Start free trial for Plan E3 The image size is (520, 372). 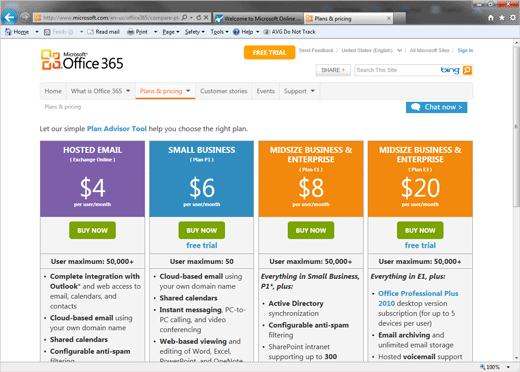(420, 245)
